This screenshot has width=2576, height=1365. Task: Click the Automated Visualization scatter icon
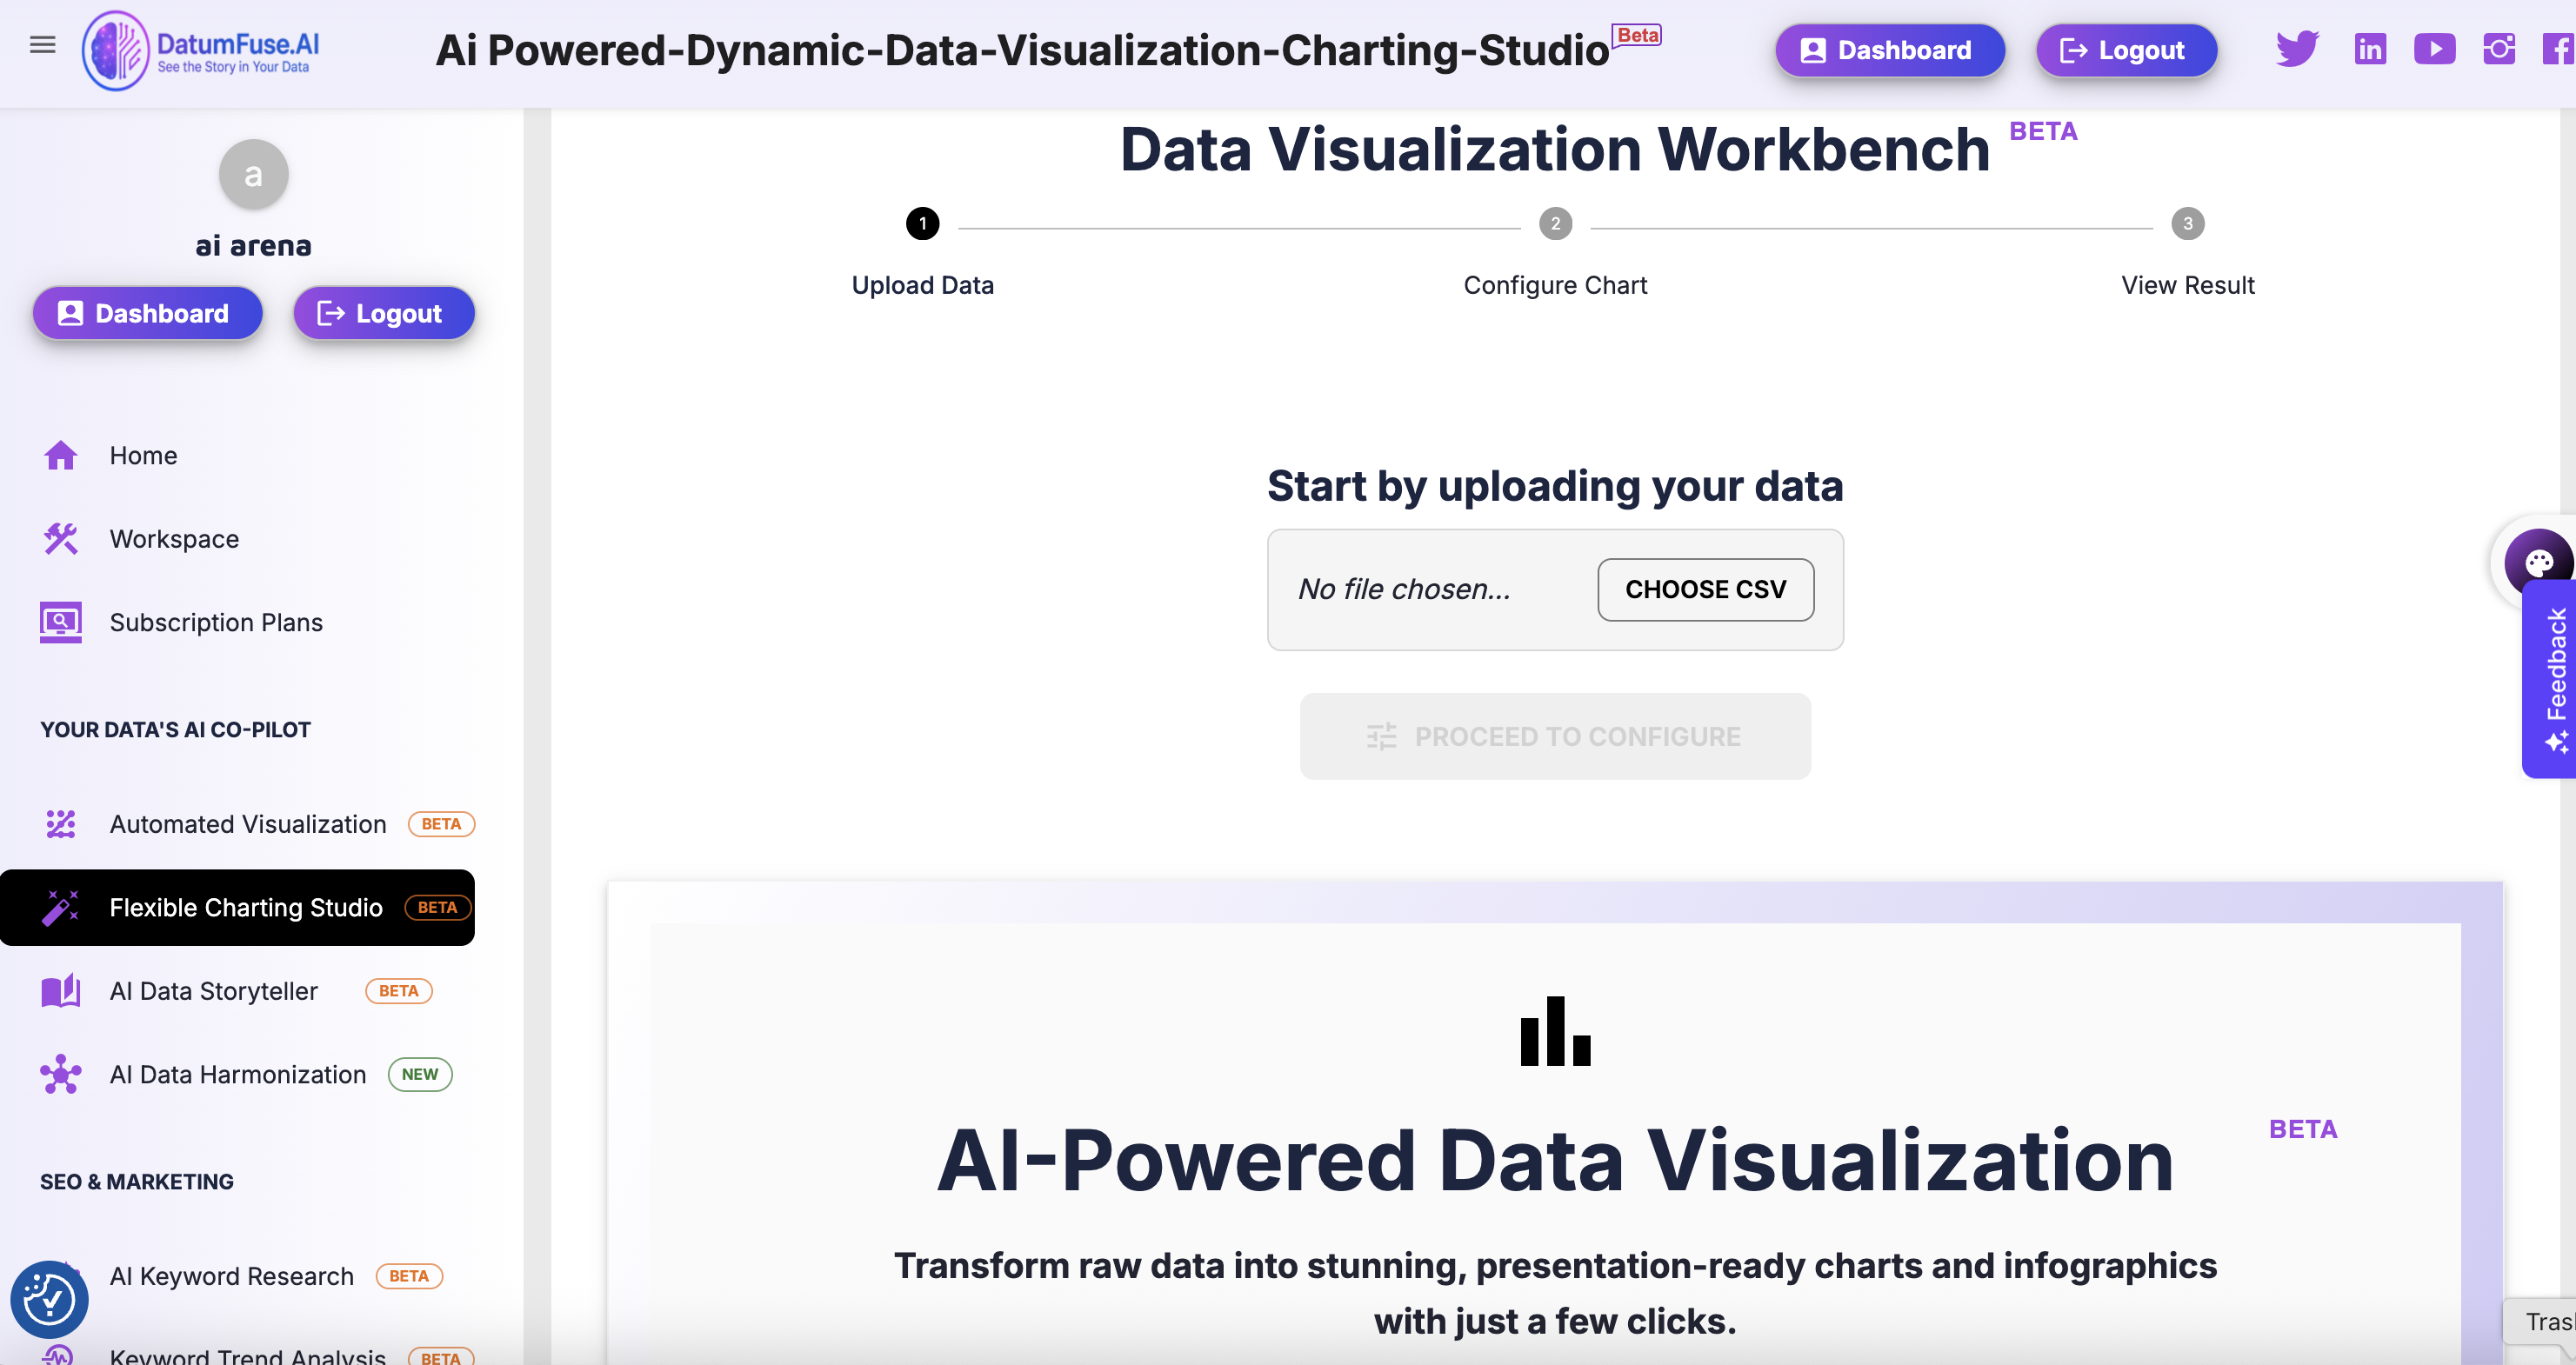coord(61,824)
